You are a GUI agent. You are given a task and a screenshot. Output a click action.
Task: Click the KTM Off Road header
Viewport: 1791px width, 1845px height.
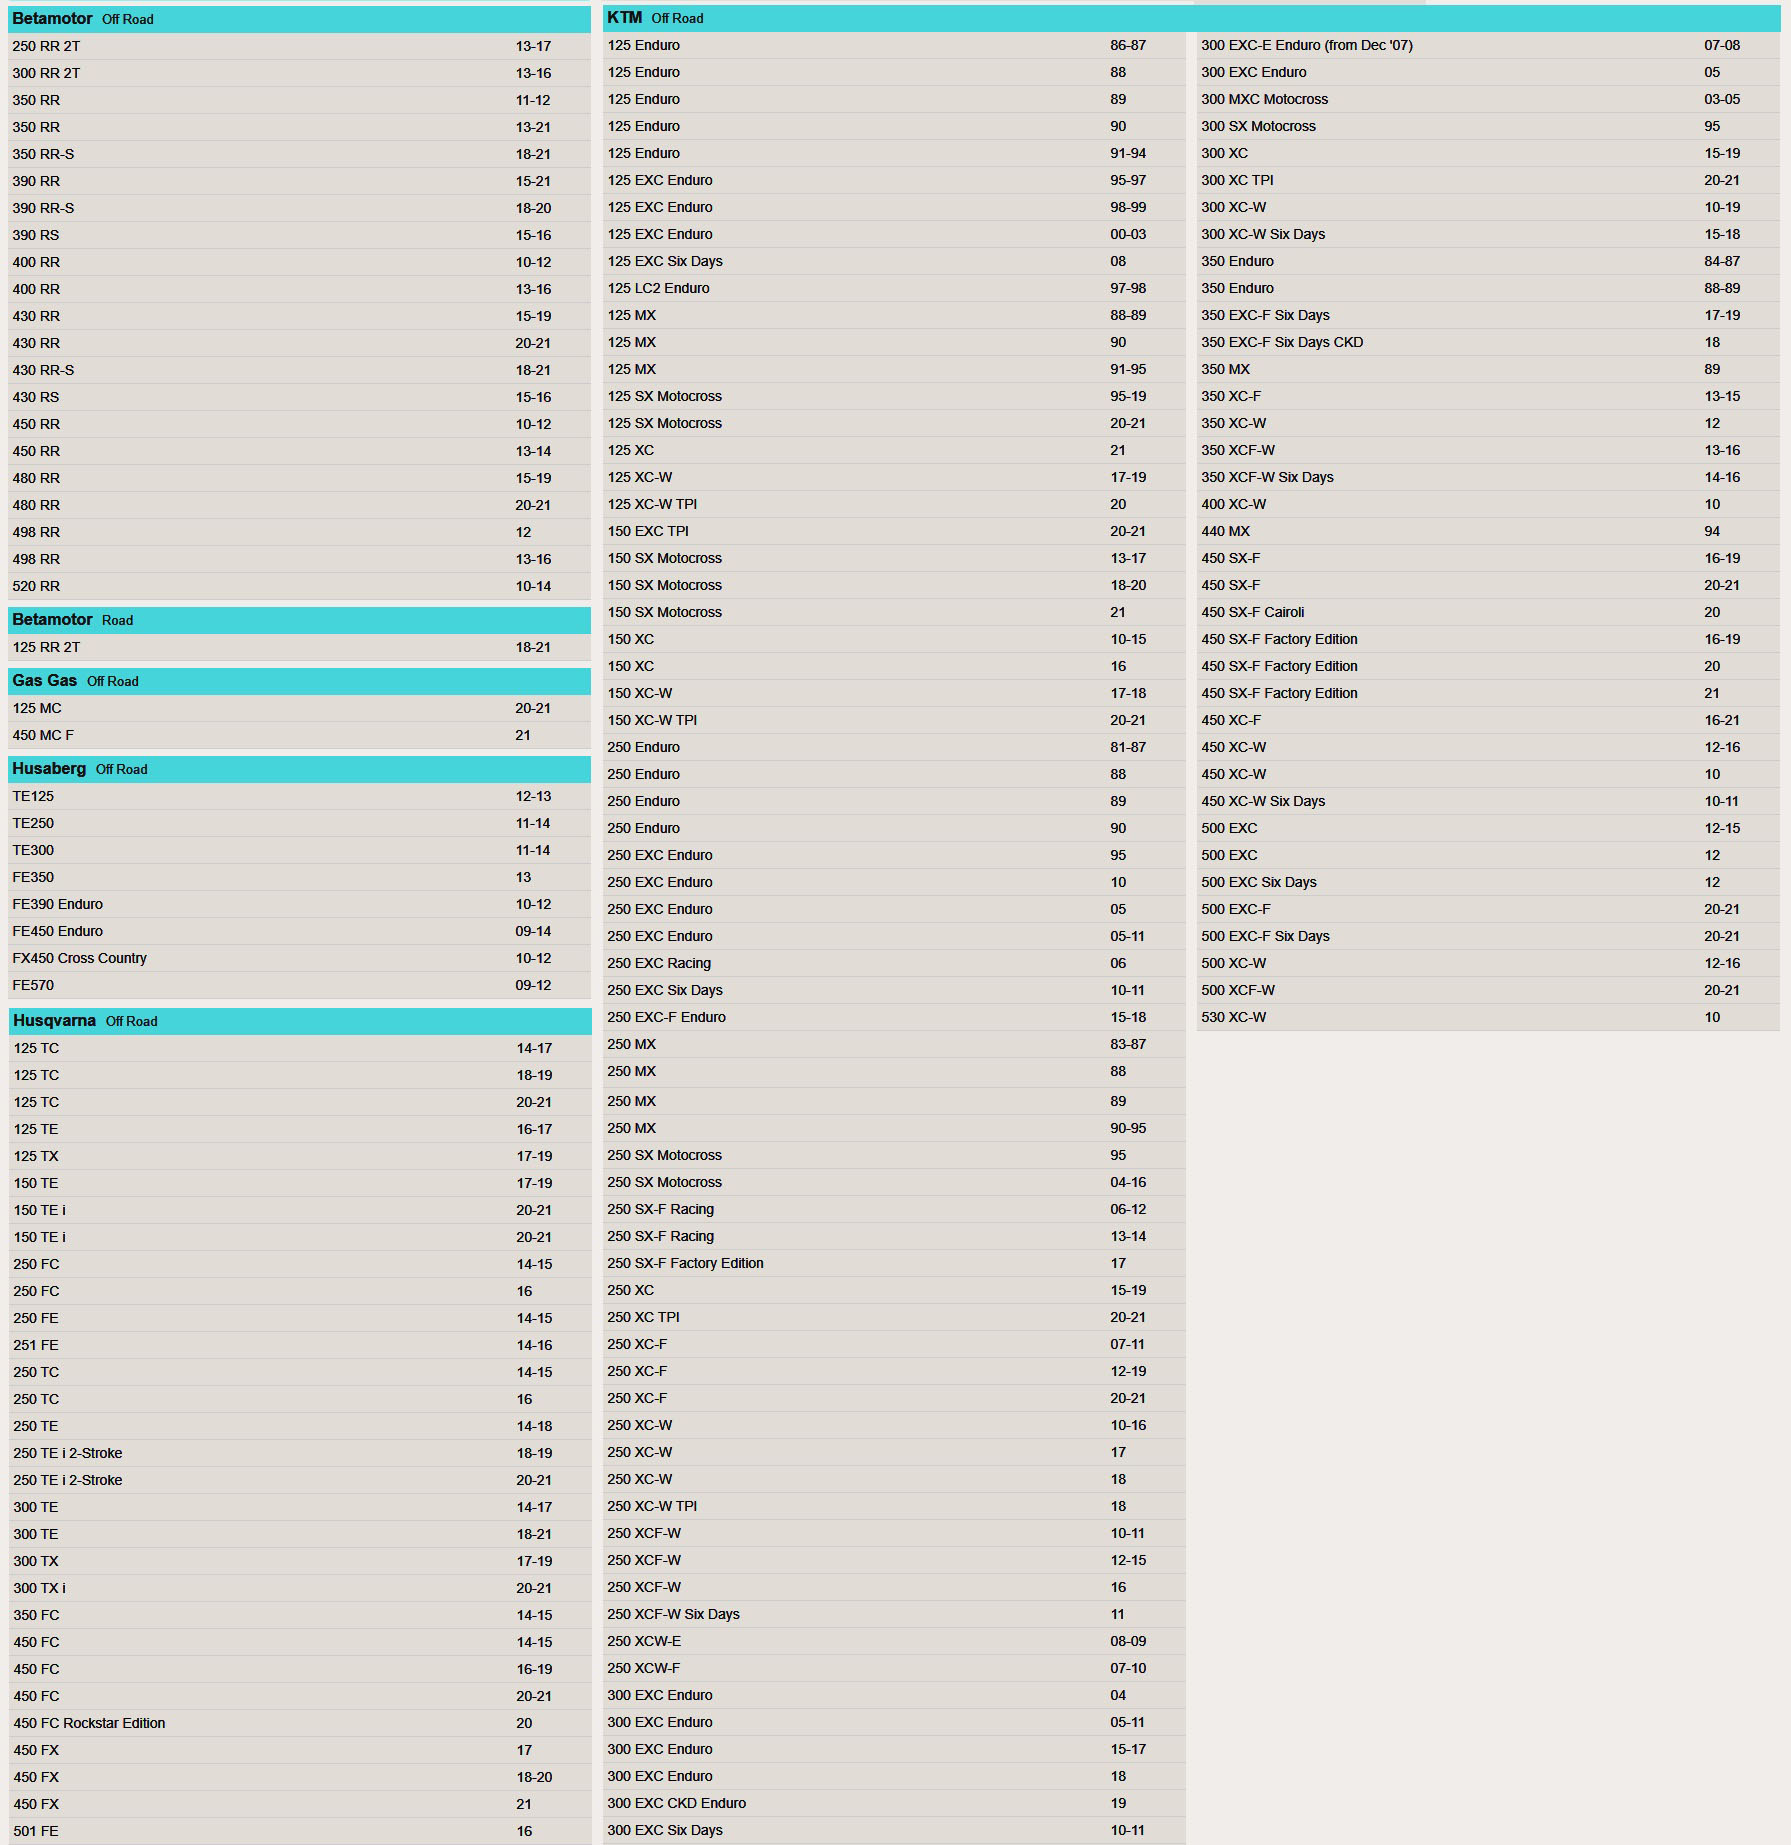coord(1191,18)
